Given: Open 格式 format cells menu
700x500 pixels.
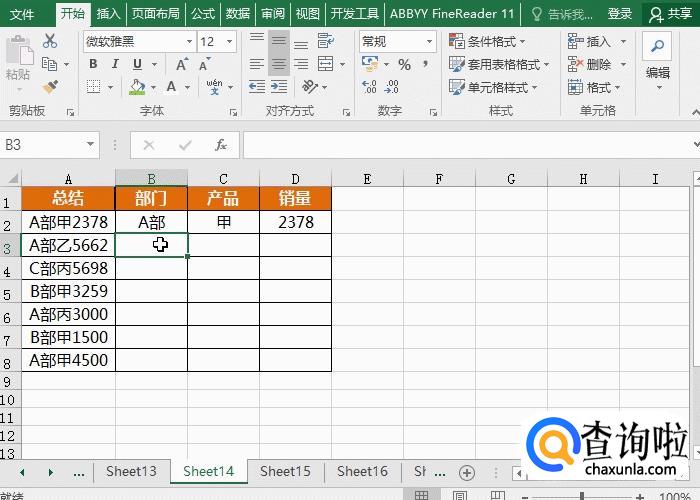Looking at the screenshot, I should (x=594, y=87).
